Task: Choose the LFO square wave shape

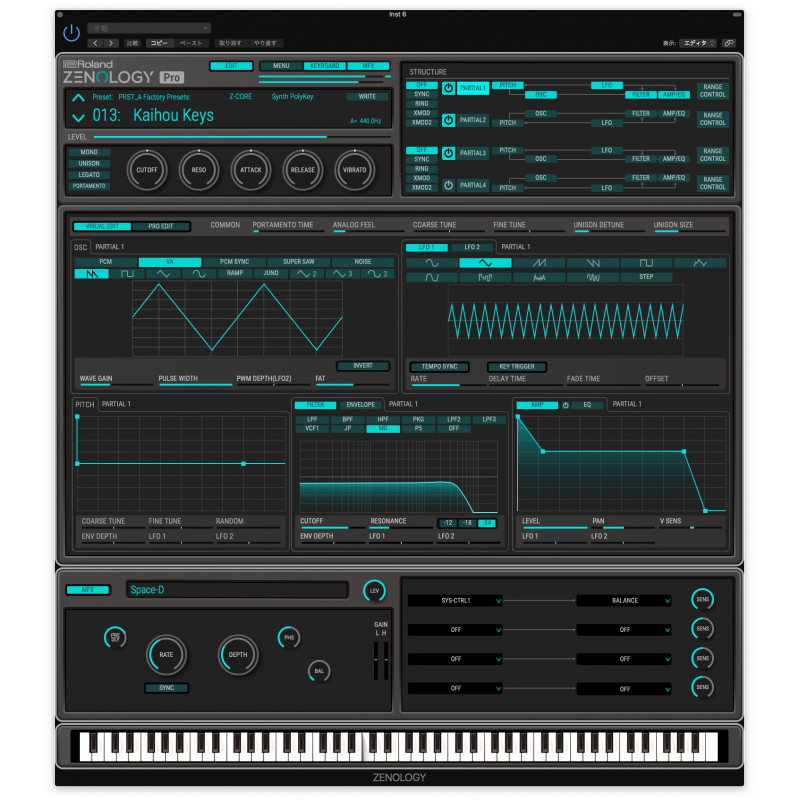Action: tap(646, 263)
